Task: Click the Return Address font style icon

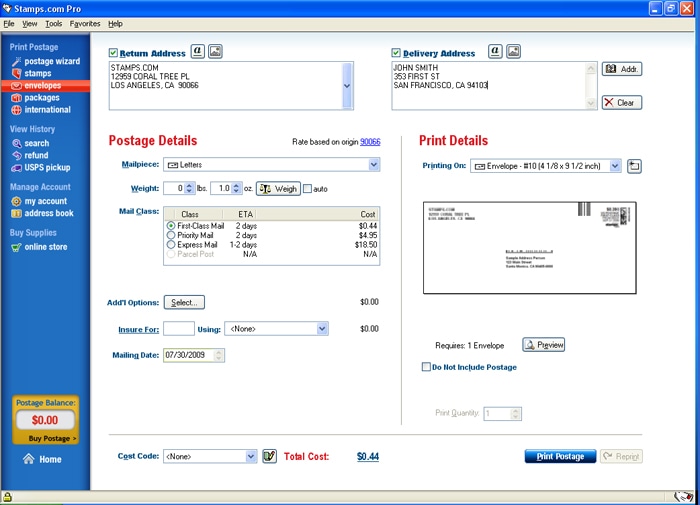Action: [x=198, y=52]
